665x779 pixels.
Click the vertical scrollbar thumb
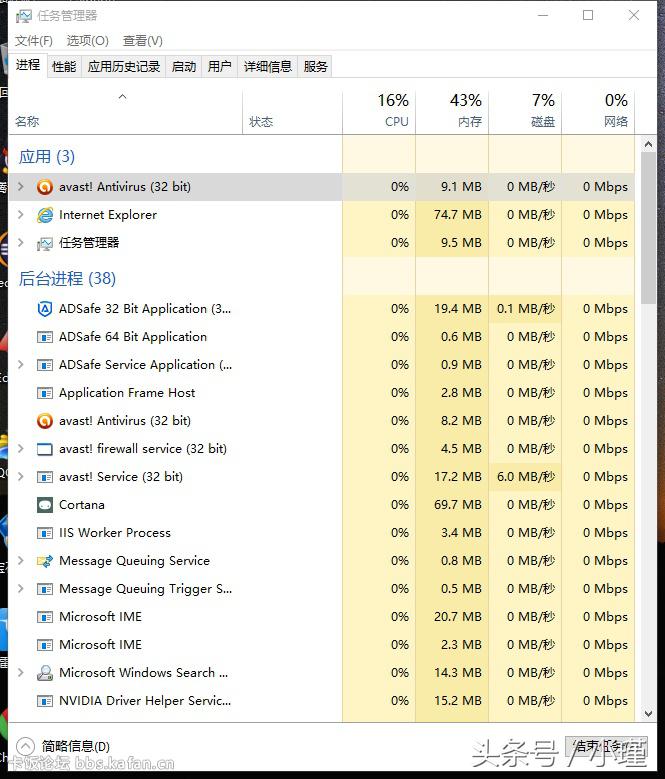(648, 228)
